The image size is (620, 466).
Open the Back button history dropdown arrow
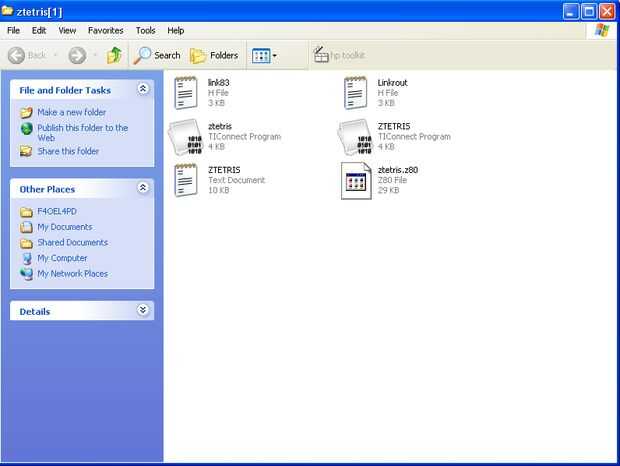coord(56,55)
